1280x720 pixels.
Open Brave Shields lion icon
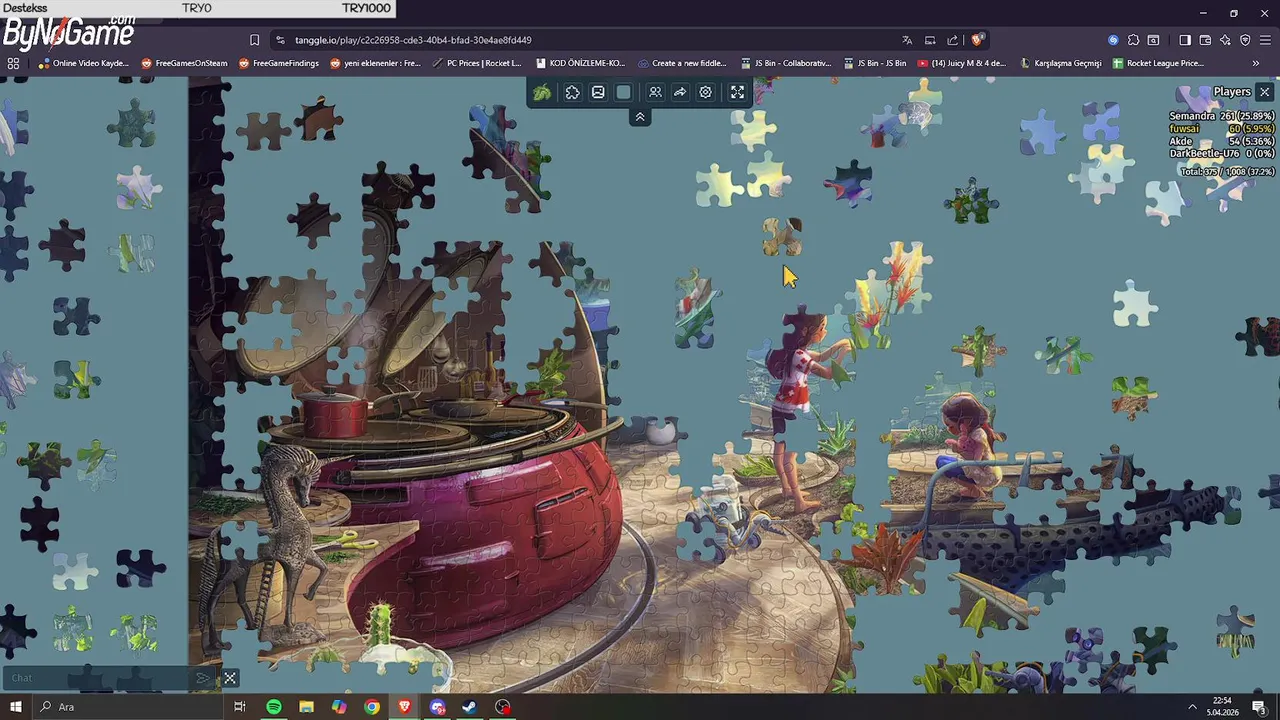point(977,40)
